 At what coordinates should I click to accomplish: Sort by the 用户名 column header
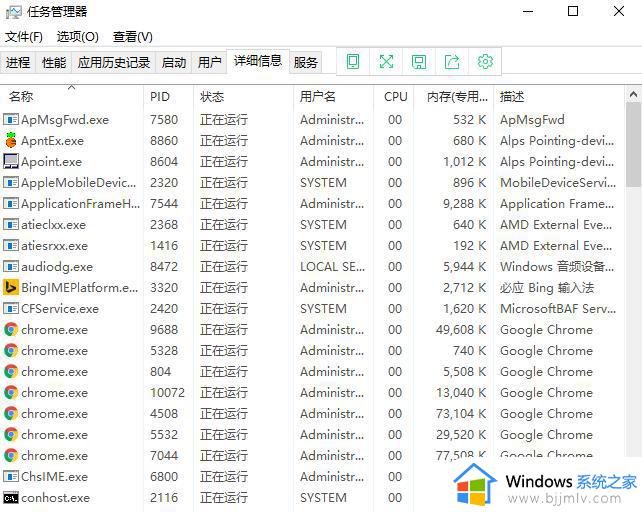pyautogui.click(x=333, y=97)
